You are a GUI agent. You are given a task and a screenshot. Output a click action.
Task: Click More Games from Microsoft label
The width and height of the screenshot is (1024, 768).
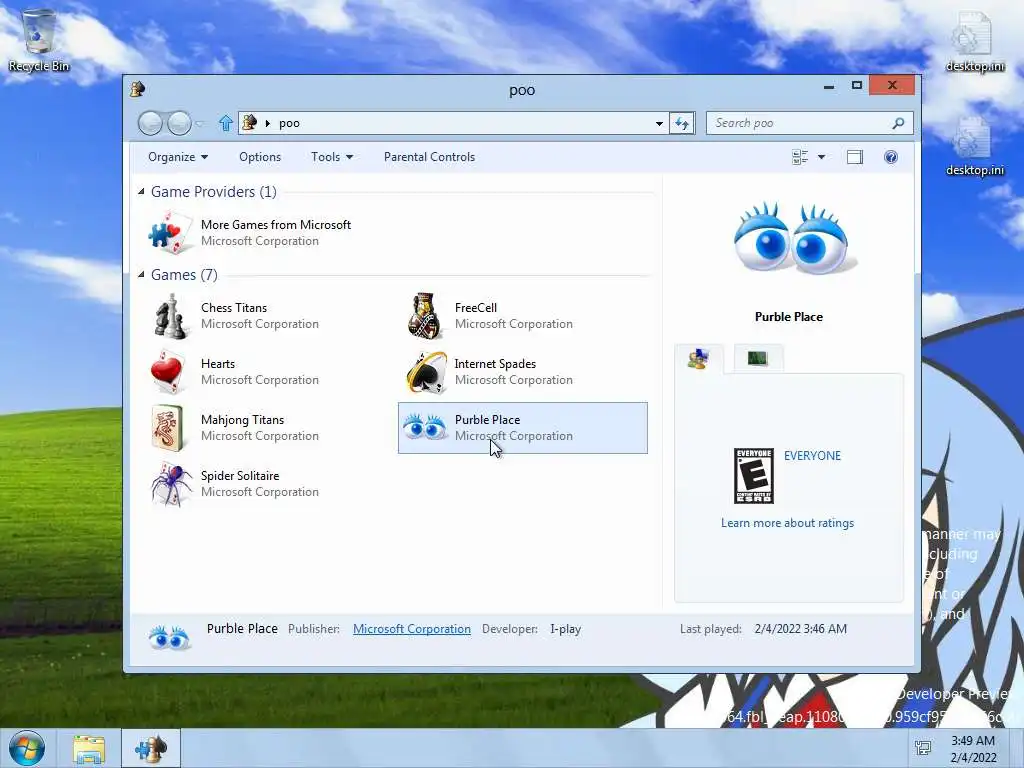(x=276, y=225)
